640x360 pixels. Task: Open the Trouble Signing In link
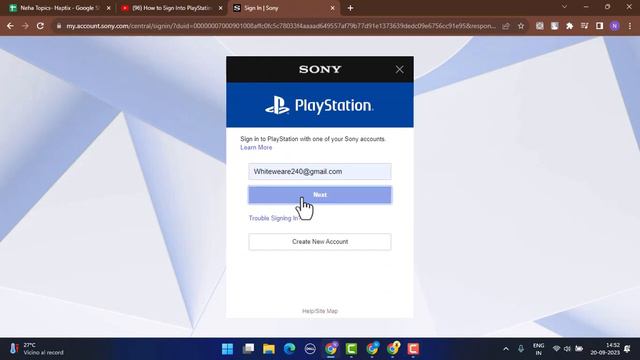pos(273,218)
